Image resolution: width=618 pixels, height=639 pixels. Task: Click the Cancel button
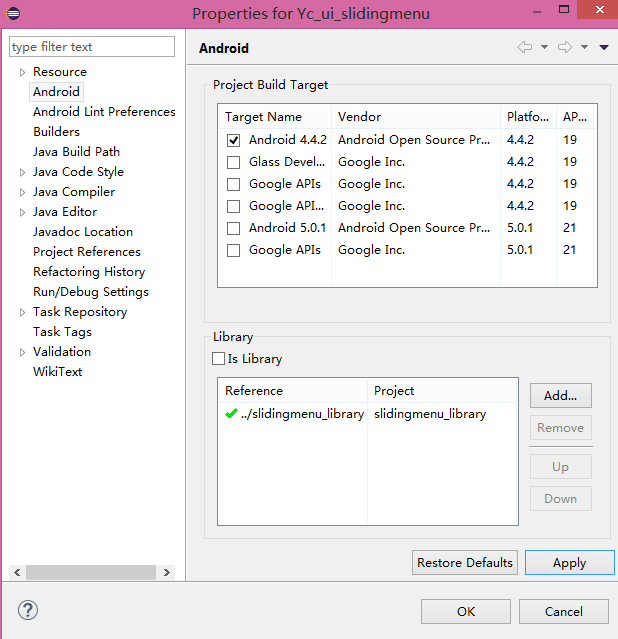click(564, 611)
